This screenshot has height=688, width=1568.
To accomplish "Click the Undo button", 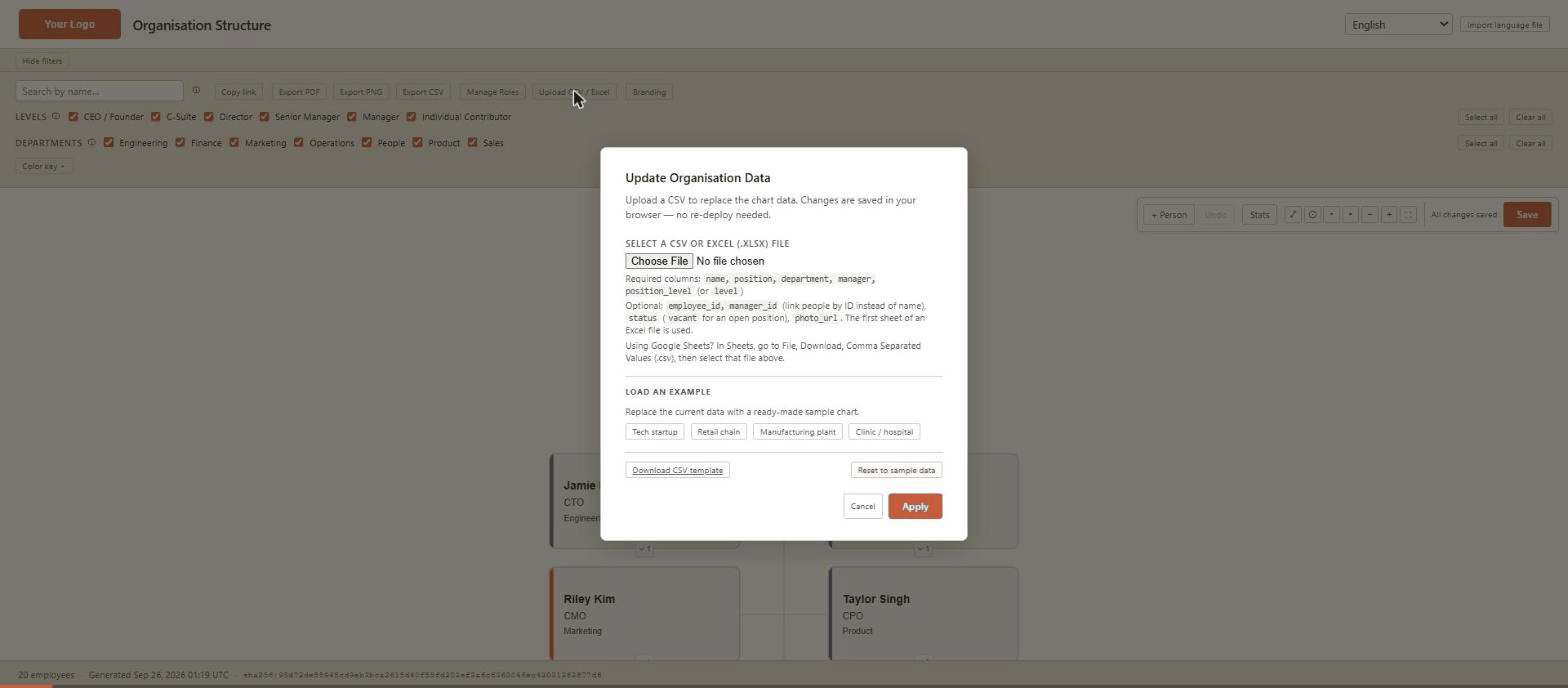I will click(x=1215, y=214).
